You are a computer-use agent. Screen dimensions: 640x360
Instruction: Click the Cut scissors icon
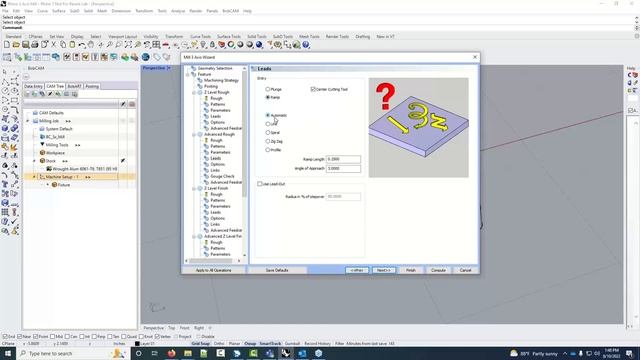tap(53, 45)
